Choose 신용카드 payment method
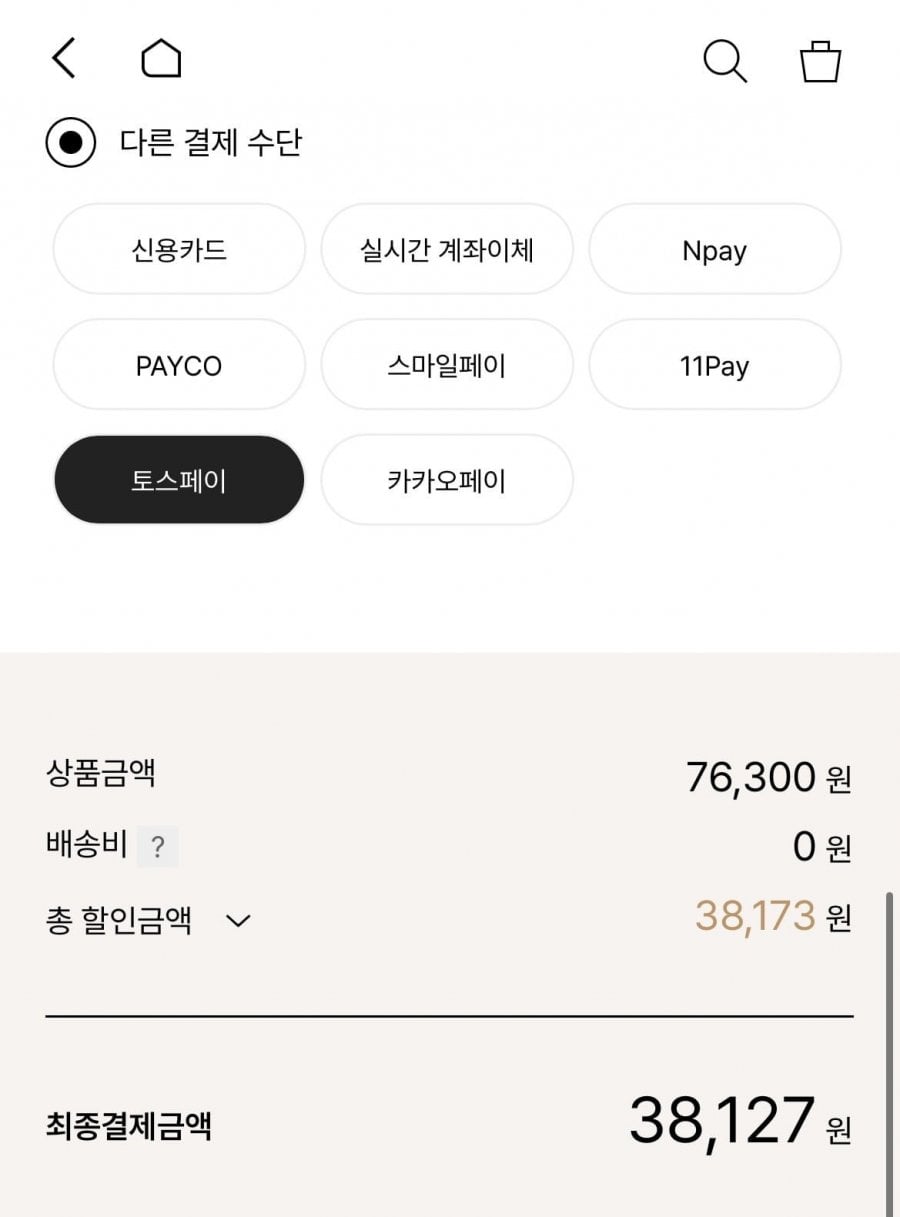Screen dimensions: 900x1217 (179, 250)
